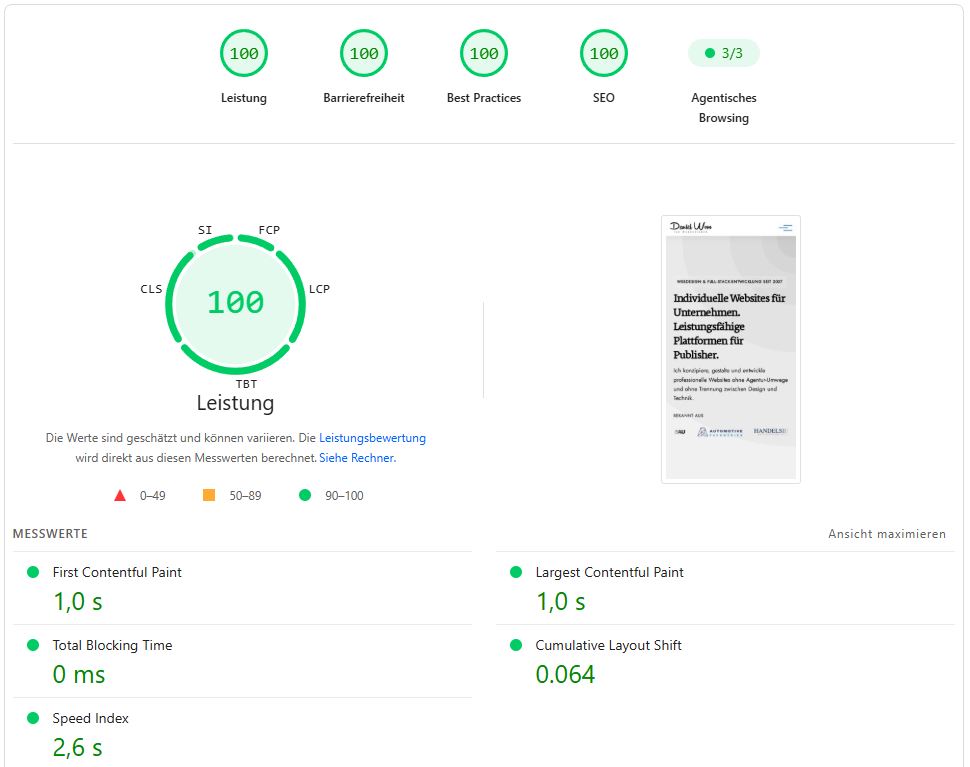Open the Leistungsbewertung link
Screen dimensions: 970x767
[x=372, y=438]
